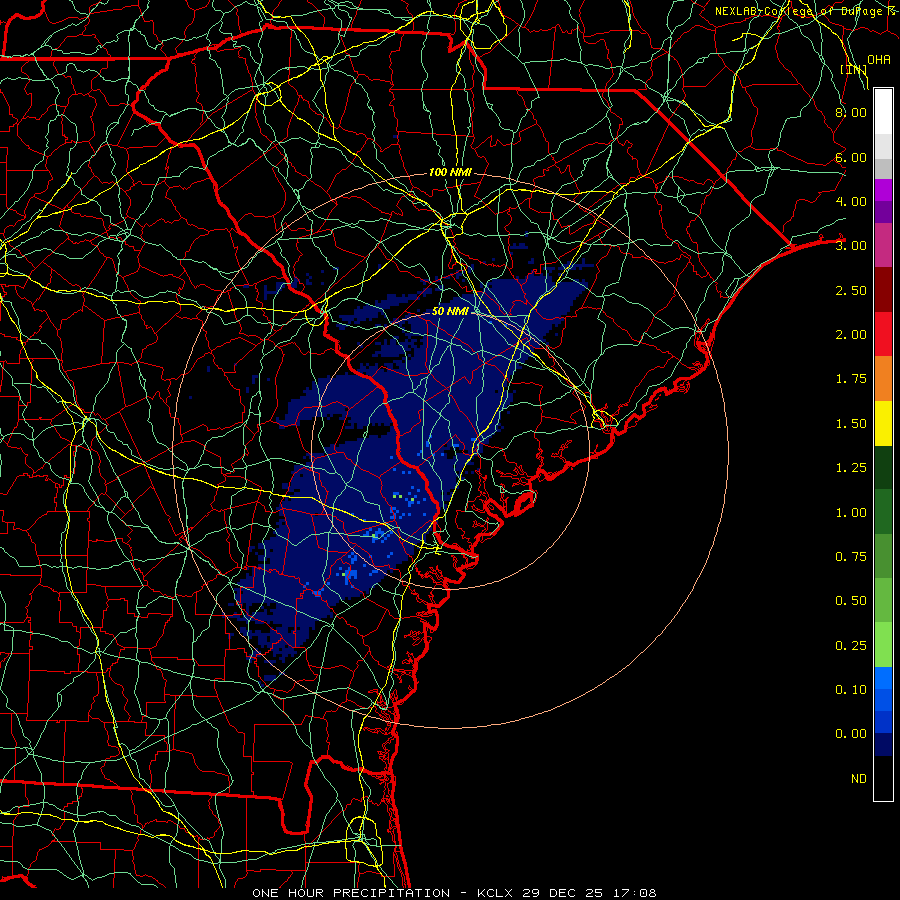The height and width of the screenshot is (900, 900).
Task: Click the 6.00 legend value
Action: (x=851, y=157)
